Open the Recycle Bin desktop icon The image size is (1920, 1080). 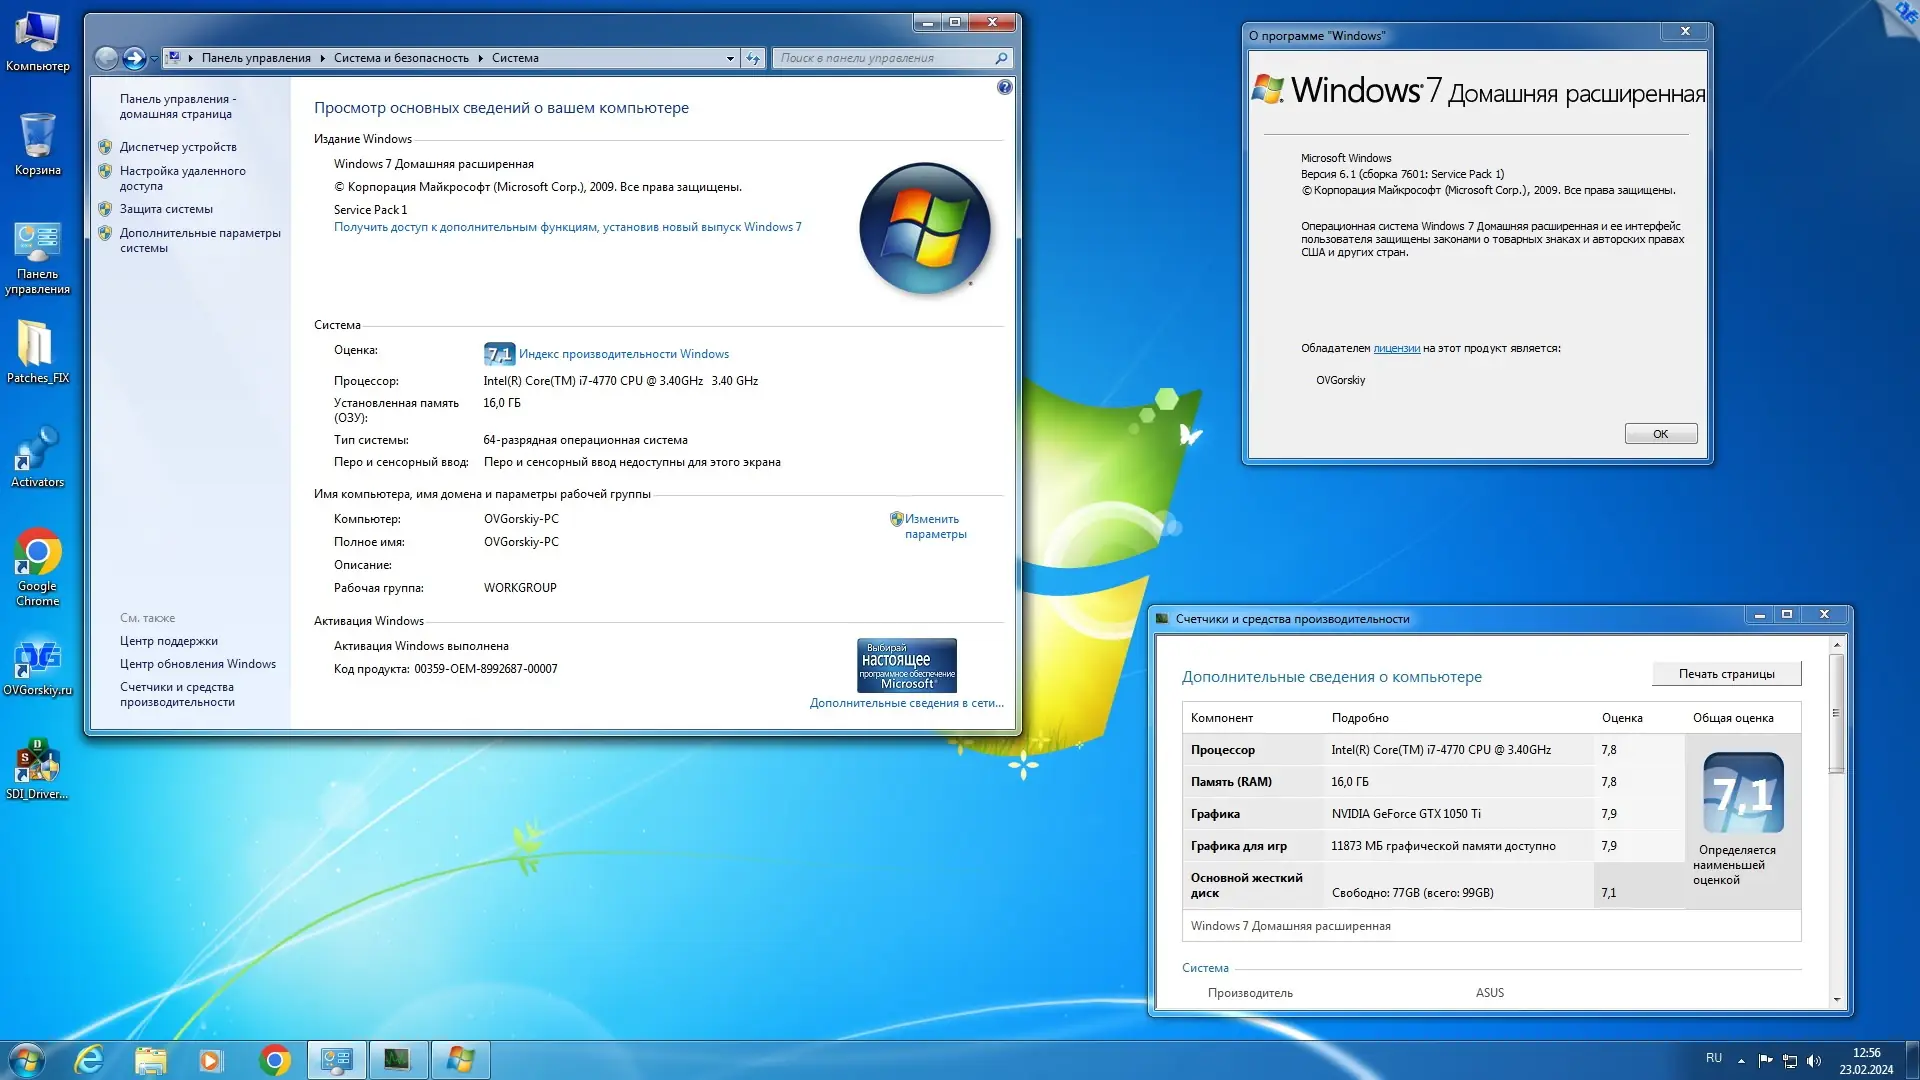(x=38, y=137)
